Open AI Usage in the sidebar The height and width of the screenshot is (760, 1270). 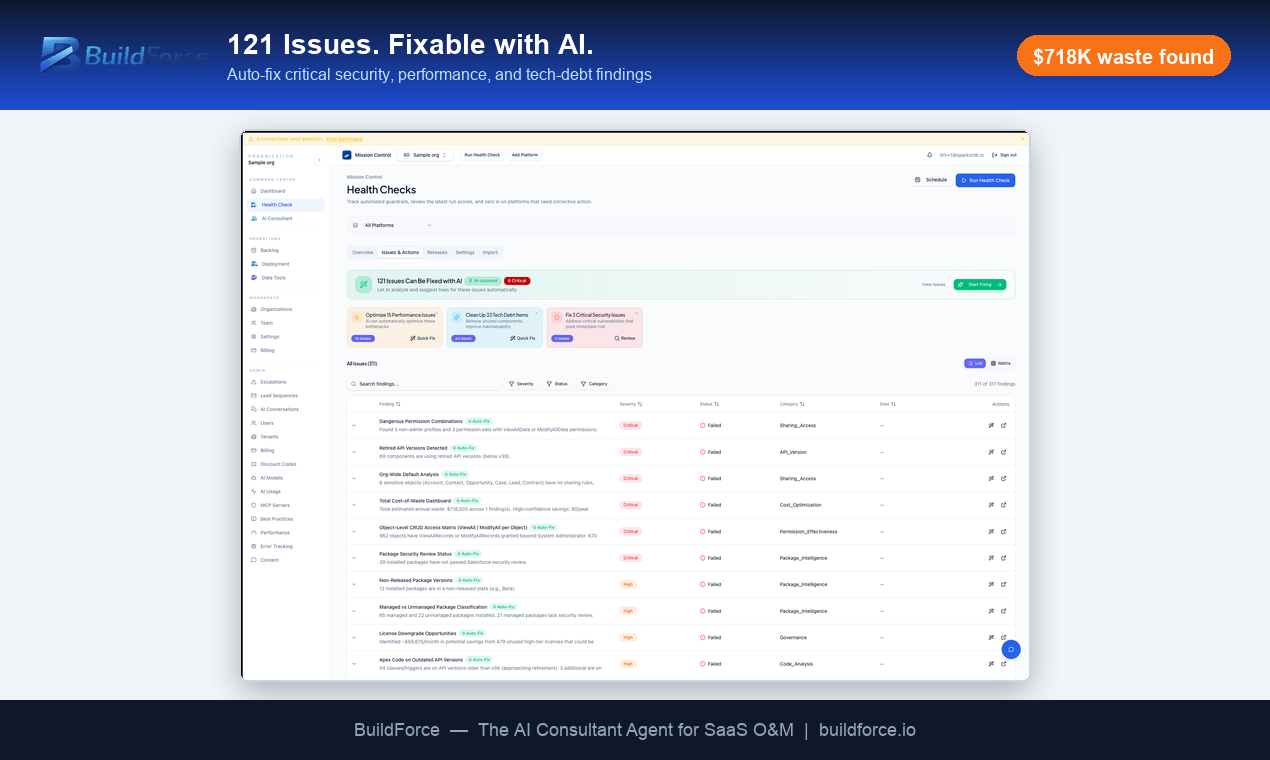[x=271, y=492]
